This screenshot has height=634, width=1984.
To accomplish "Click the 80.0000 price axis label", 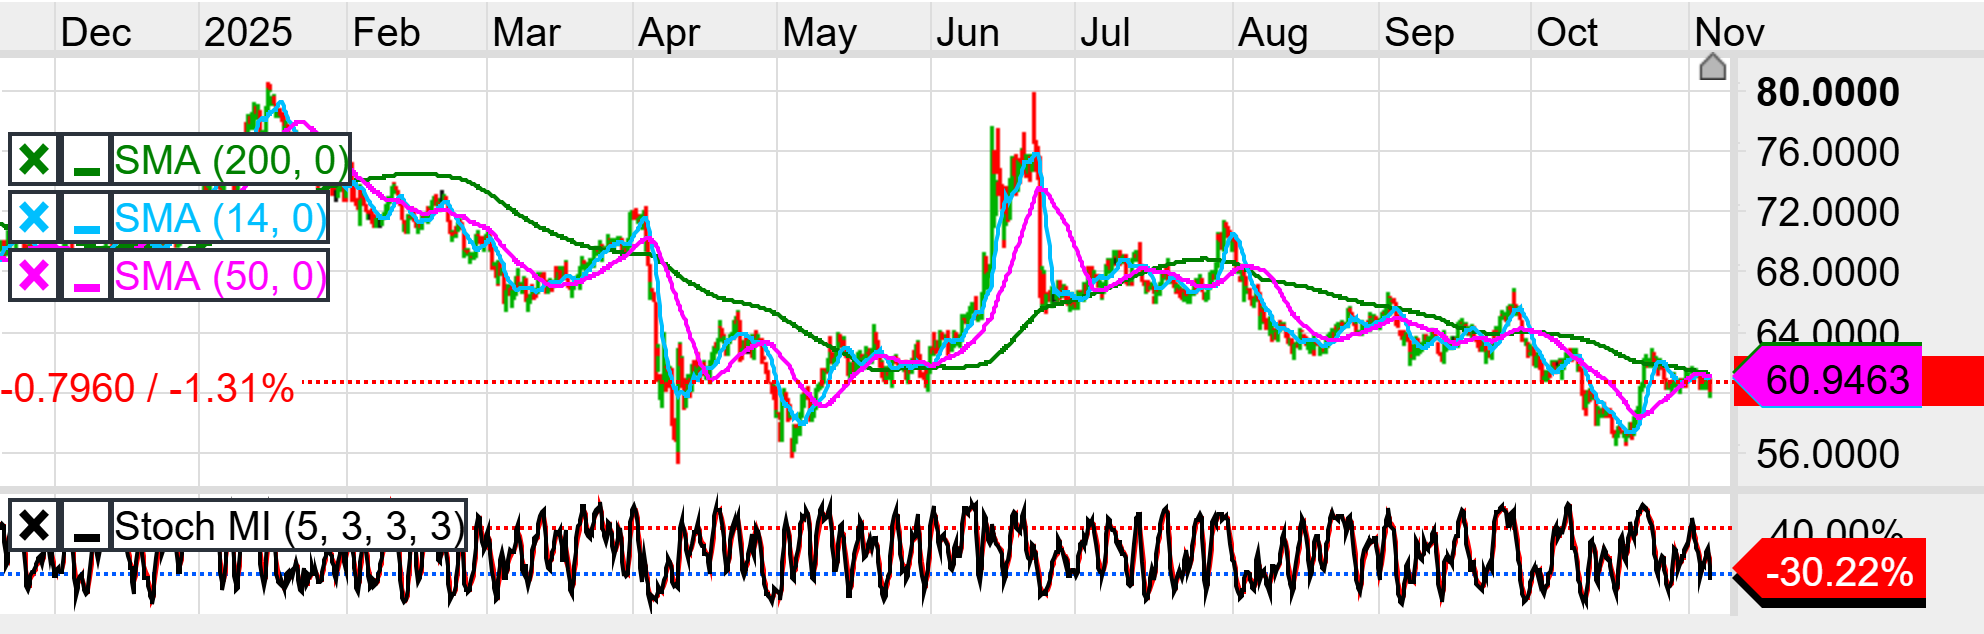I will point(1827,92).
